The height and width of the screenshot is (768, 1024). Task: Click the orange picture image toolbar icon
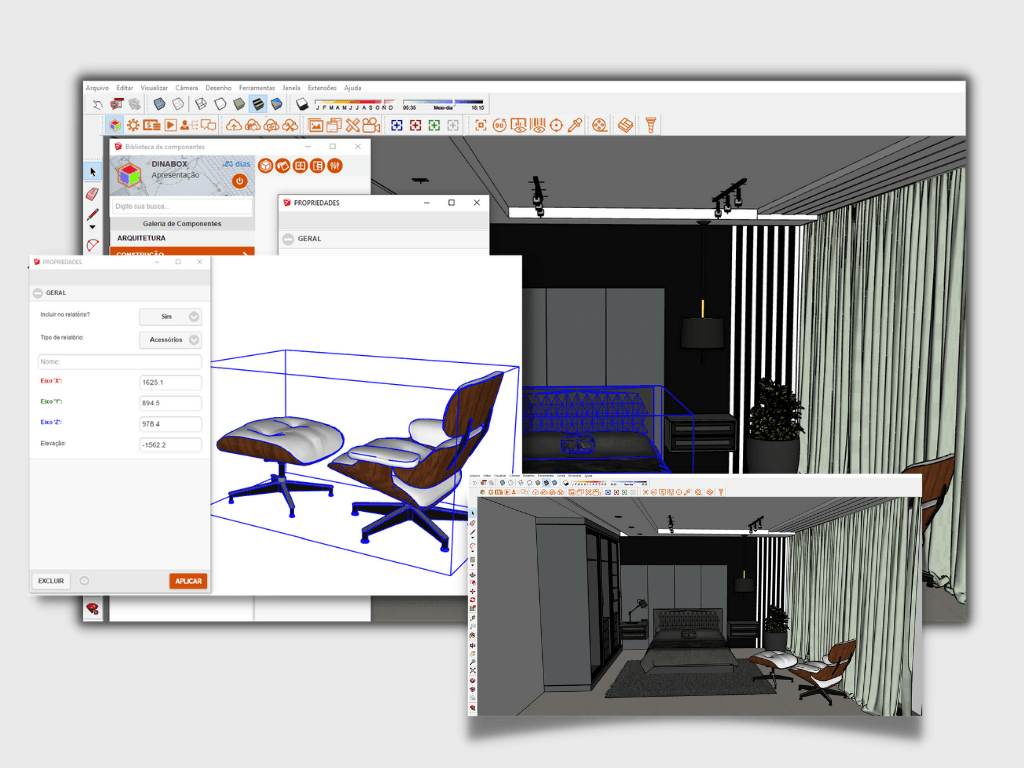coord(316,125)
